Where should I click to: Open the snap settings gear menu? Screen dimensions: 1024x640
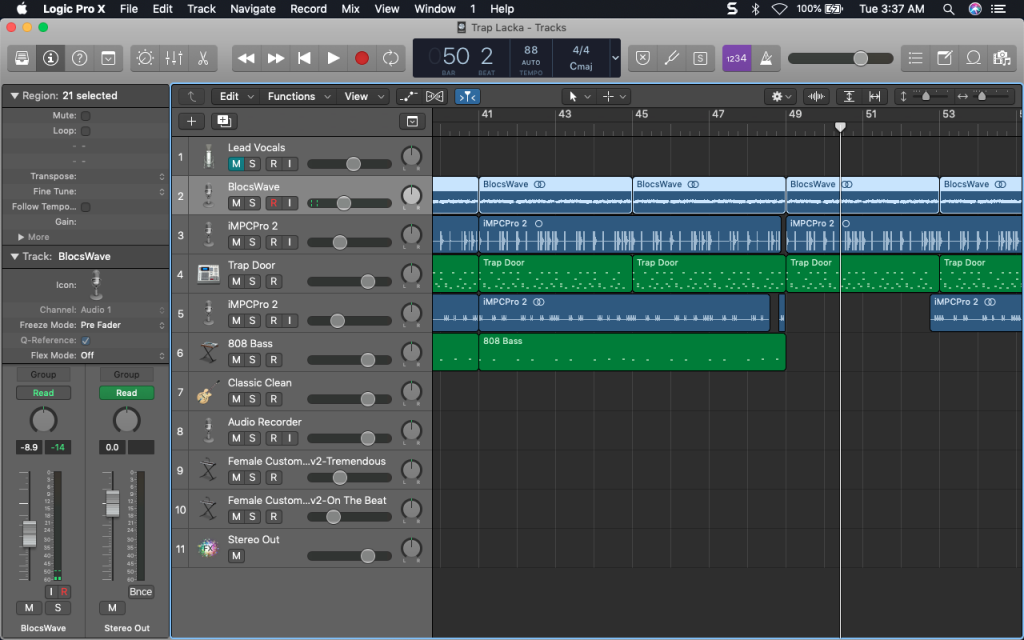coord(780,97)
